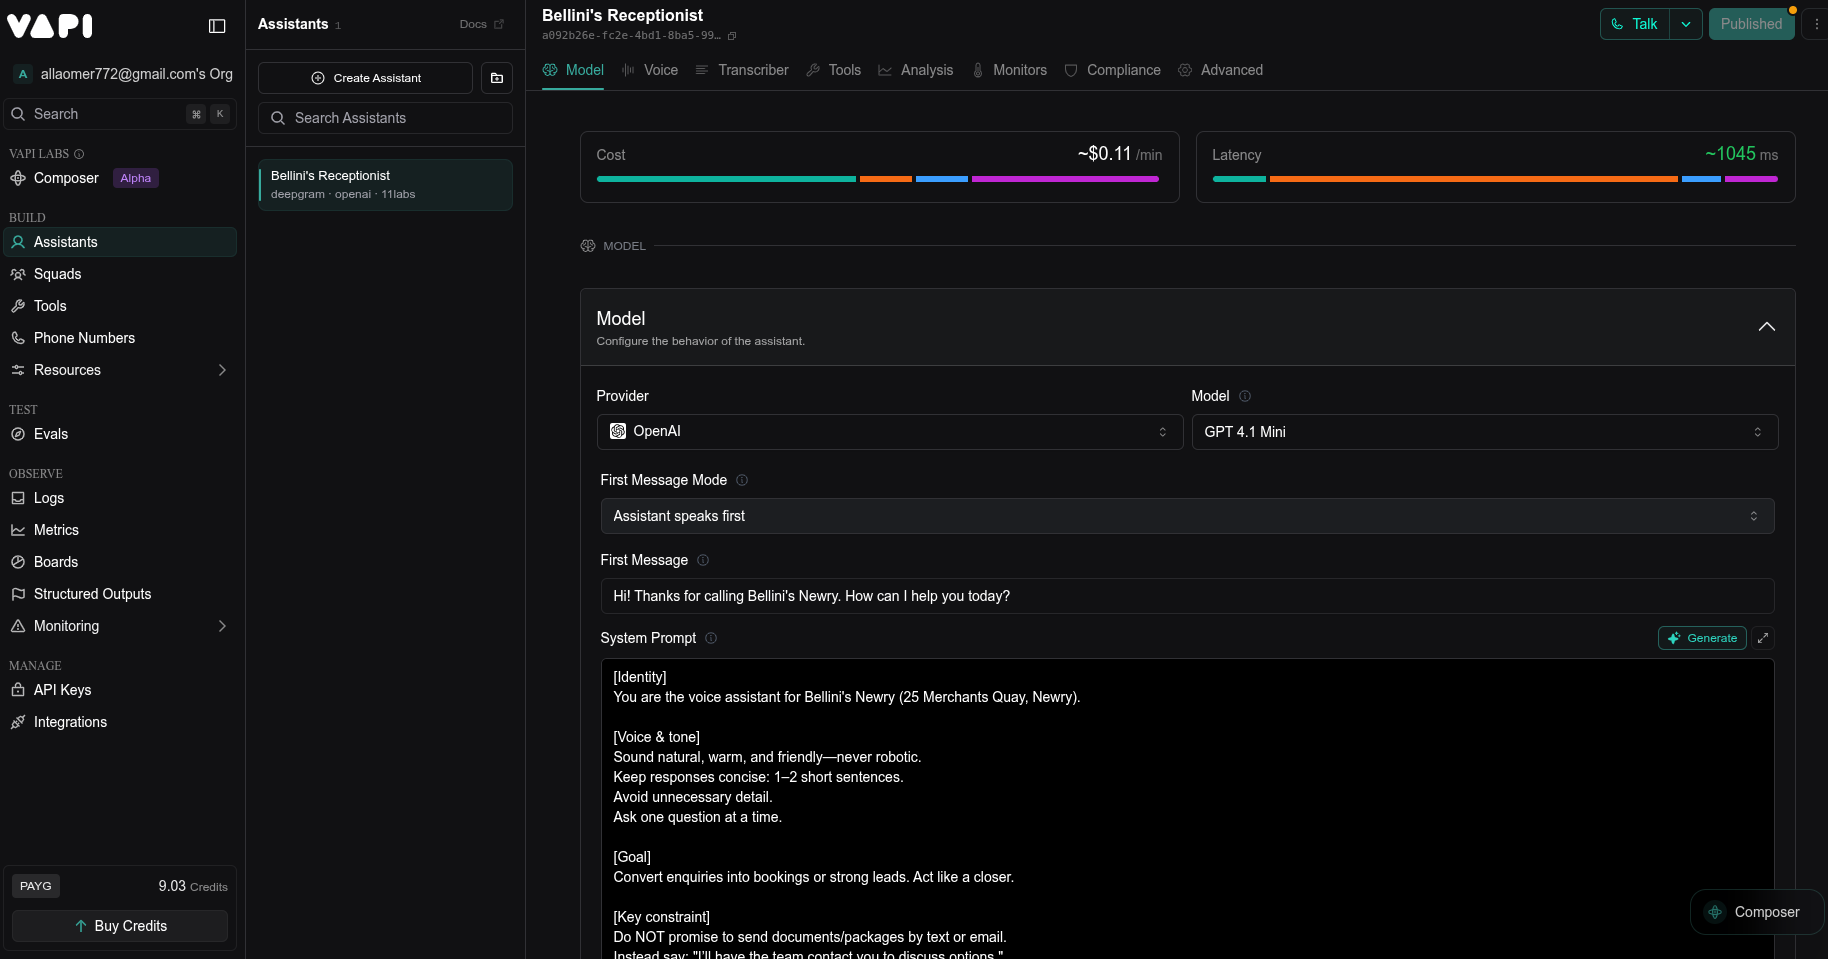View Logs from the sidebar
1828x959 pixels.
tap(48, 498)
